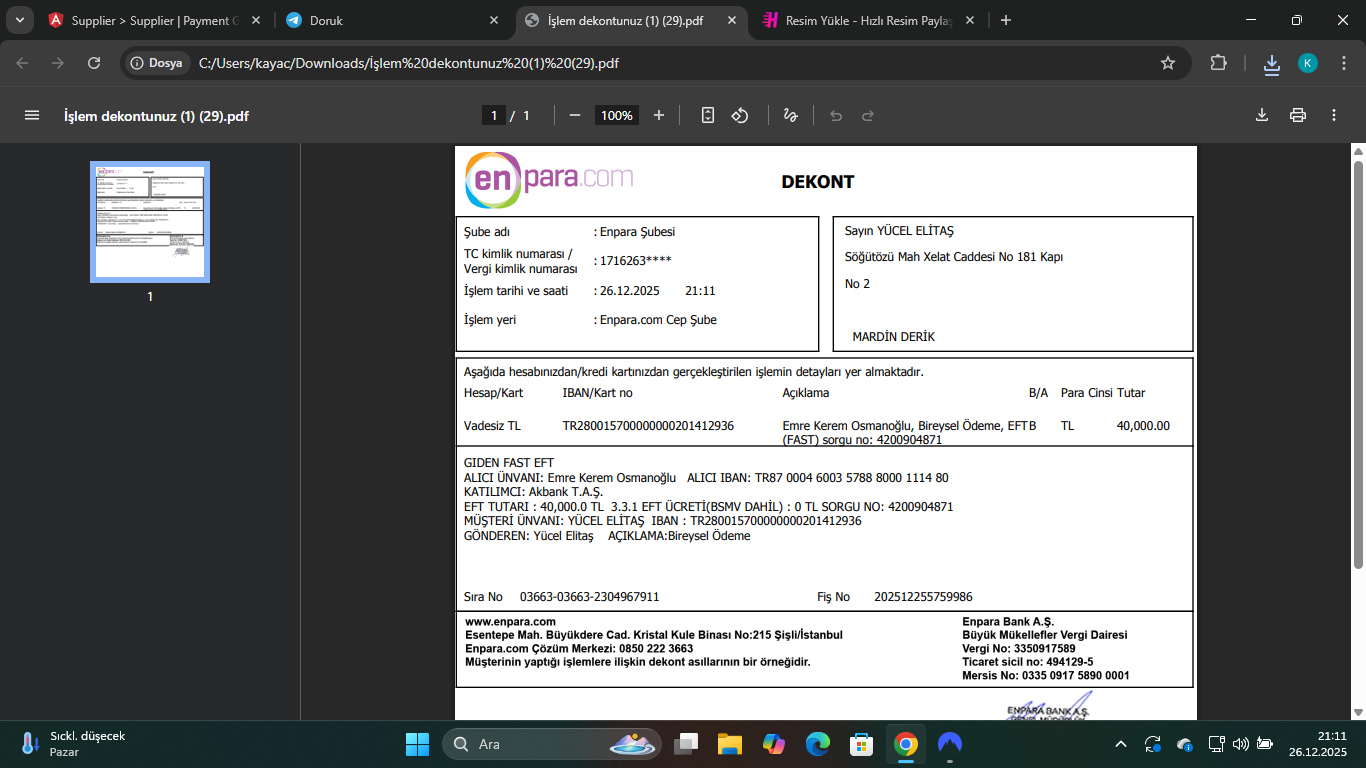Open Microsoft Store from taskbar

pyautogui.click(x=862, y=744)
